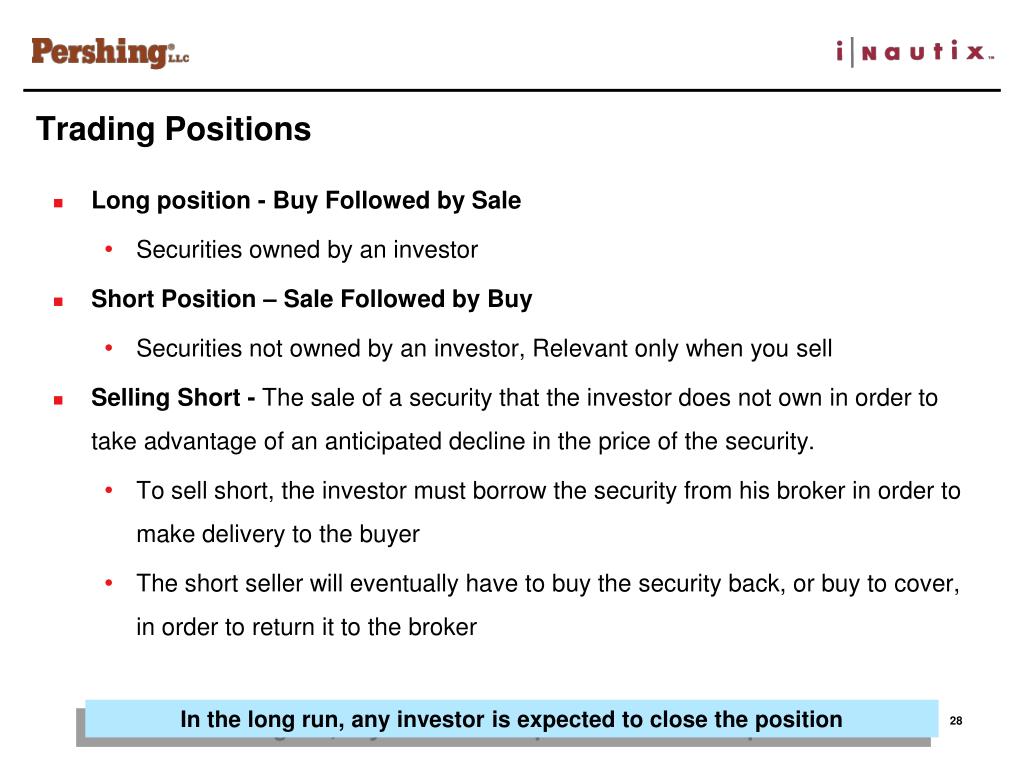The image size is (1024, 768).
Task: Click the blue banner about closing the position
Action: click(511, 719)
